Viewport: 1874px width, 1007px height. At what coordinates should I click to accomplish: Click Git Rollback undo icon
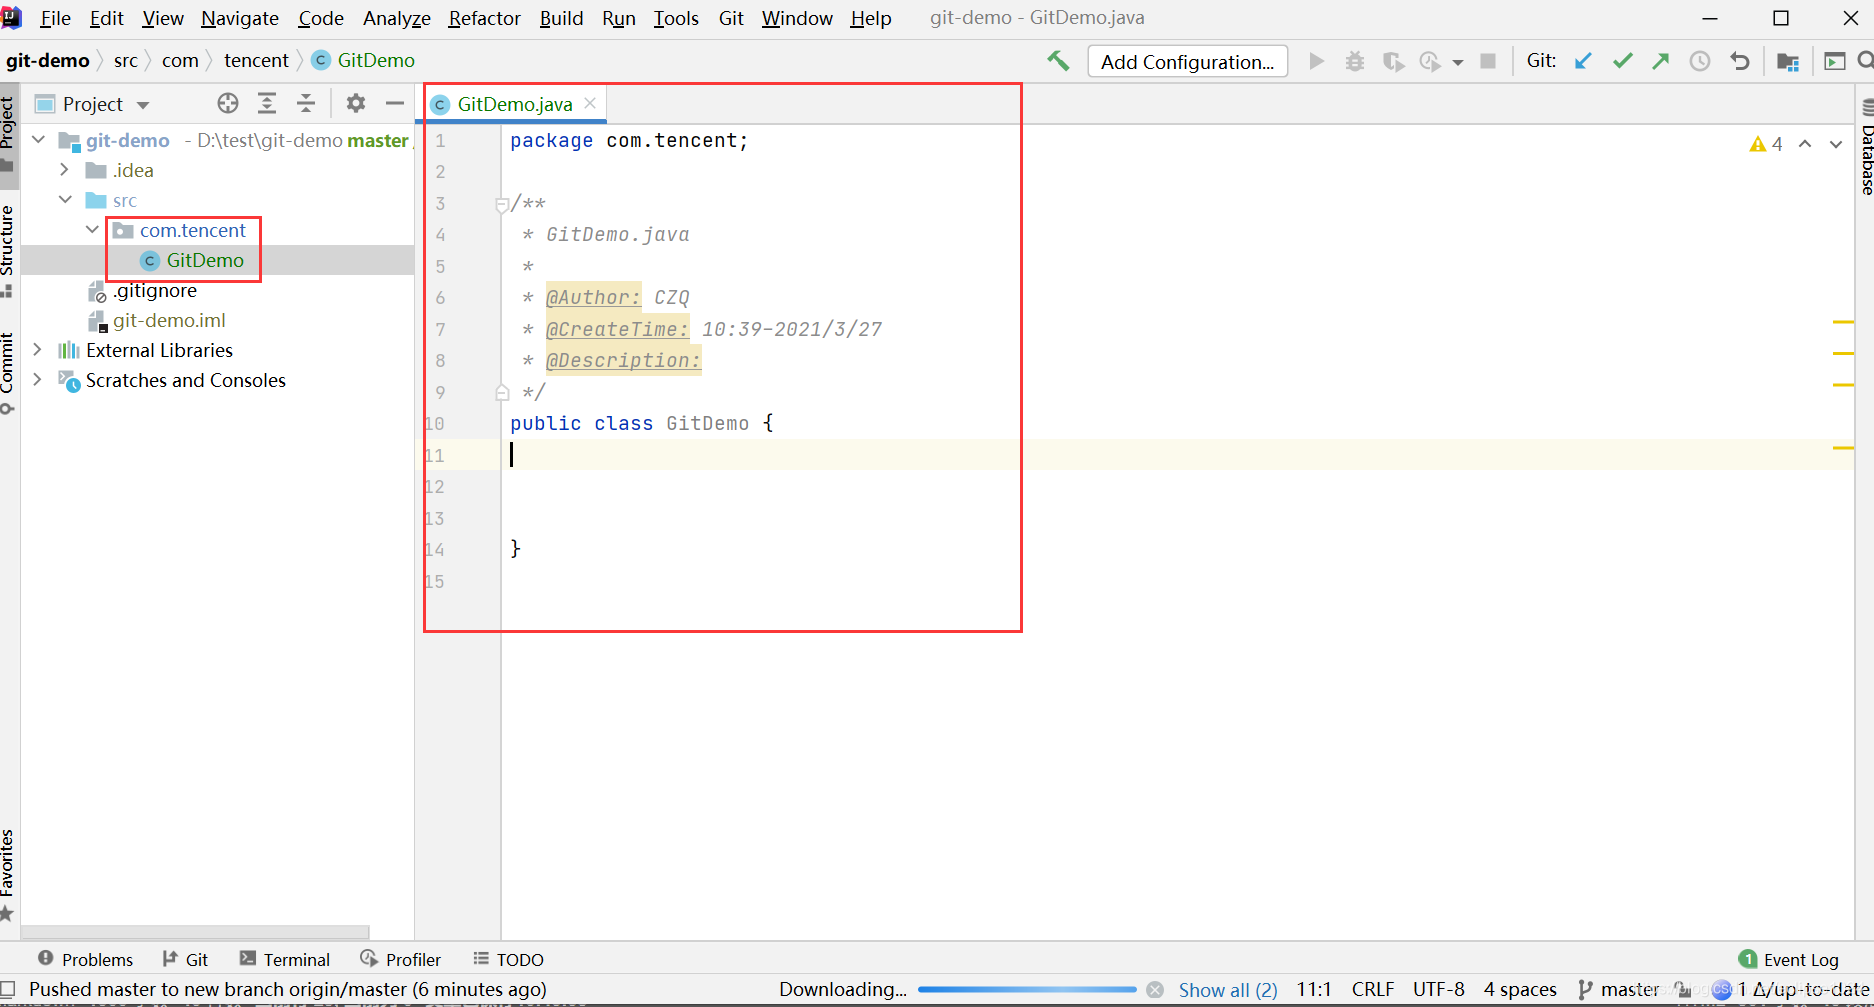tap(1740, 61)
